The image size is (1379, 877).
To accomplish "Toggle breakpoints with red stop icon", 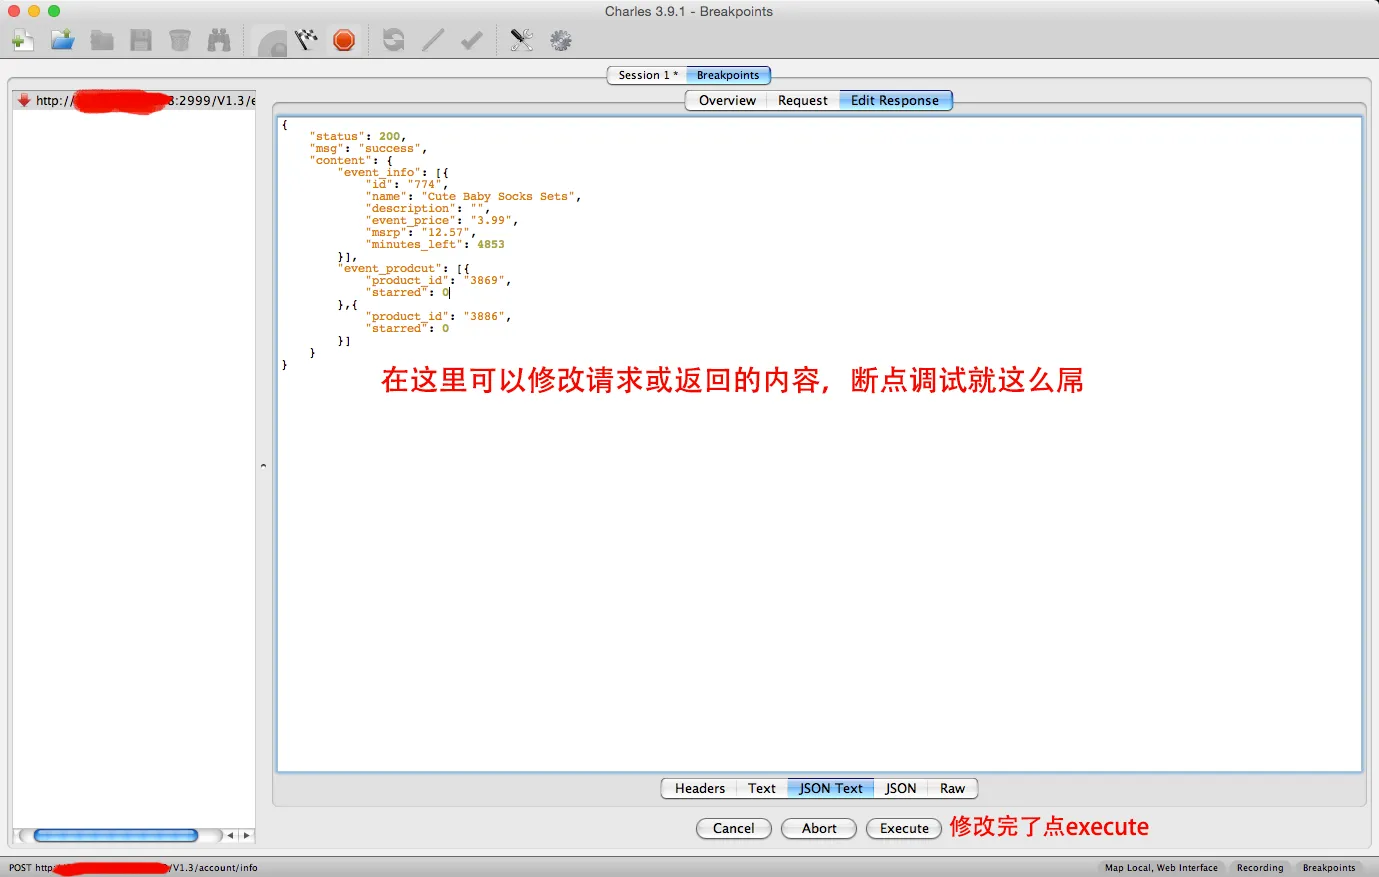I will [344, 40].
